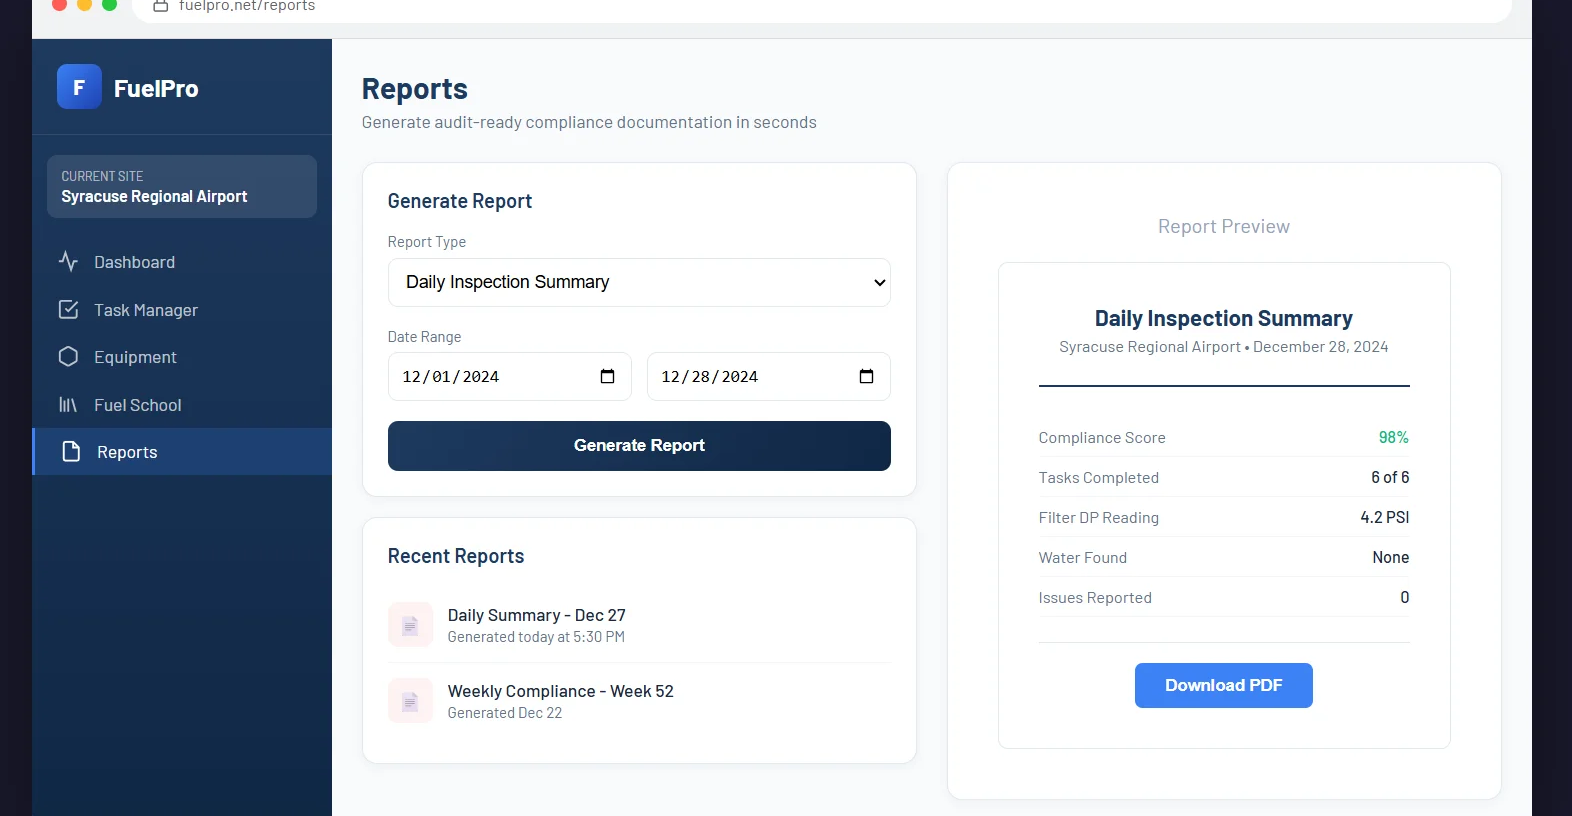Click the end date field 12/28/2024
The height and width of the screenshot is (816, 1572).
coord(769,377)
